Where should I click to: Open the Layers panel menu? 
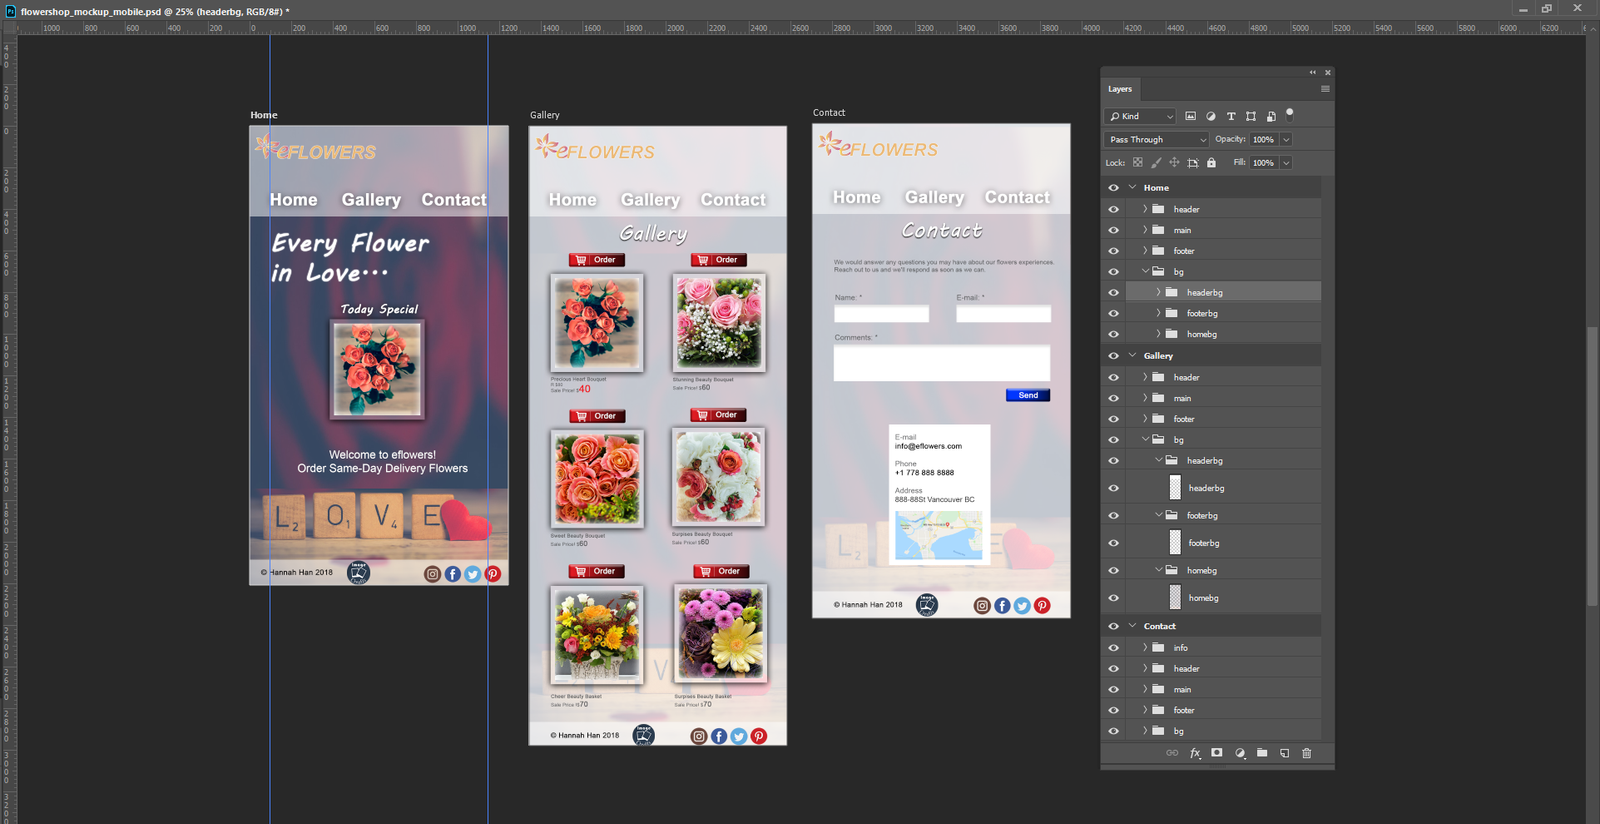pyautogui.click(x=1325, y=89)
